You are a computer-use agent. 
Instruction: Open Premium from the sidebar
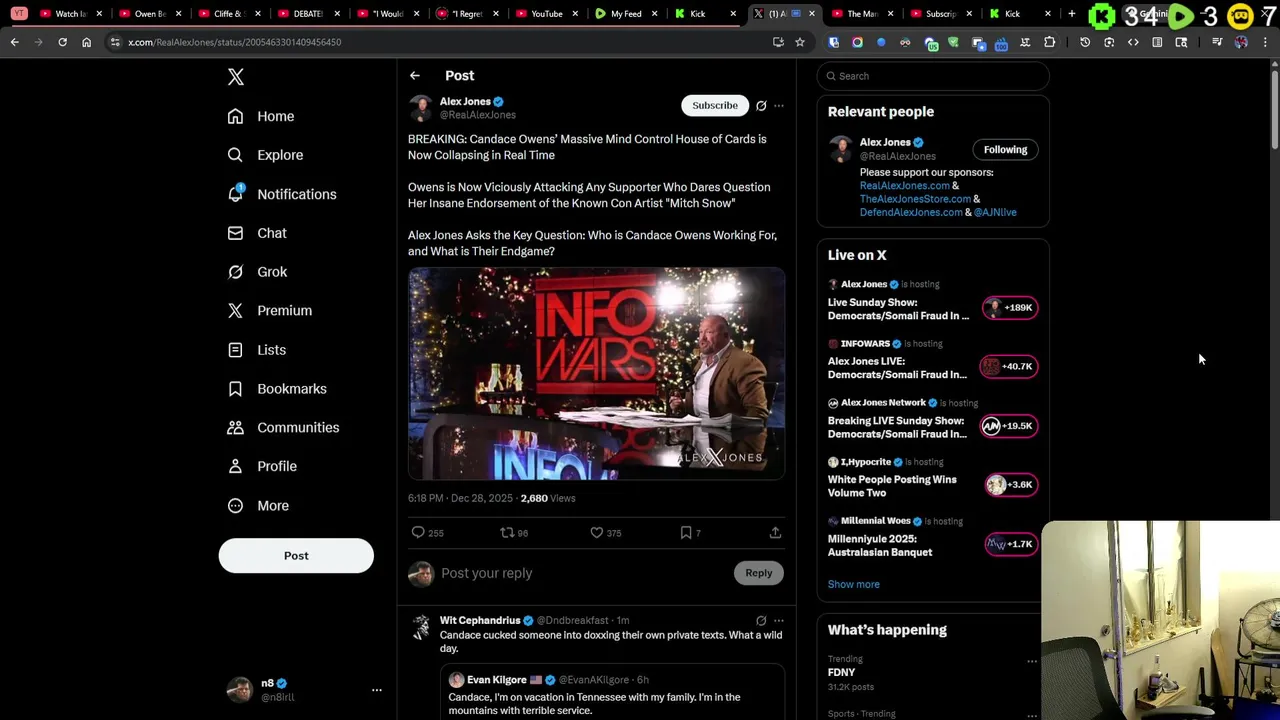[x=270, y=311]
